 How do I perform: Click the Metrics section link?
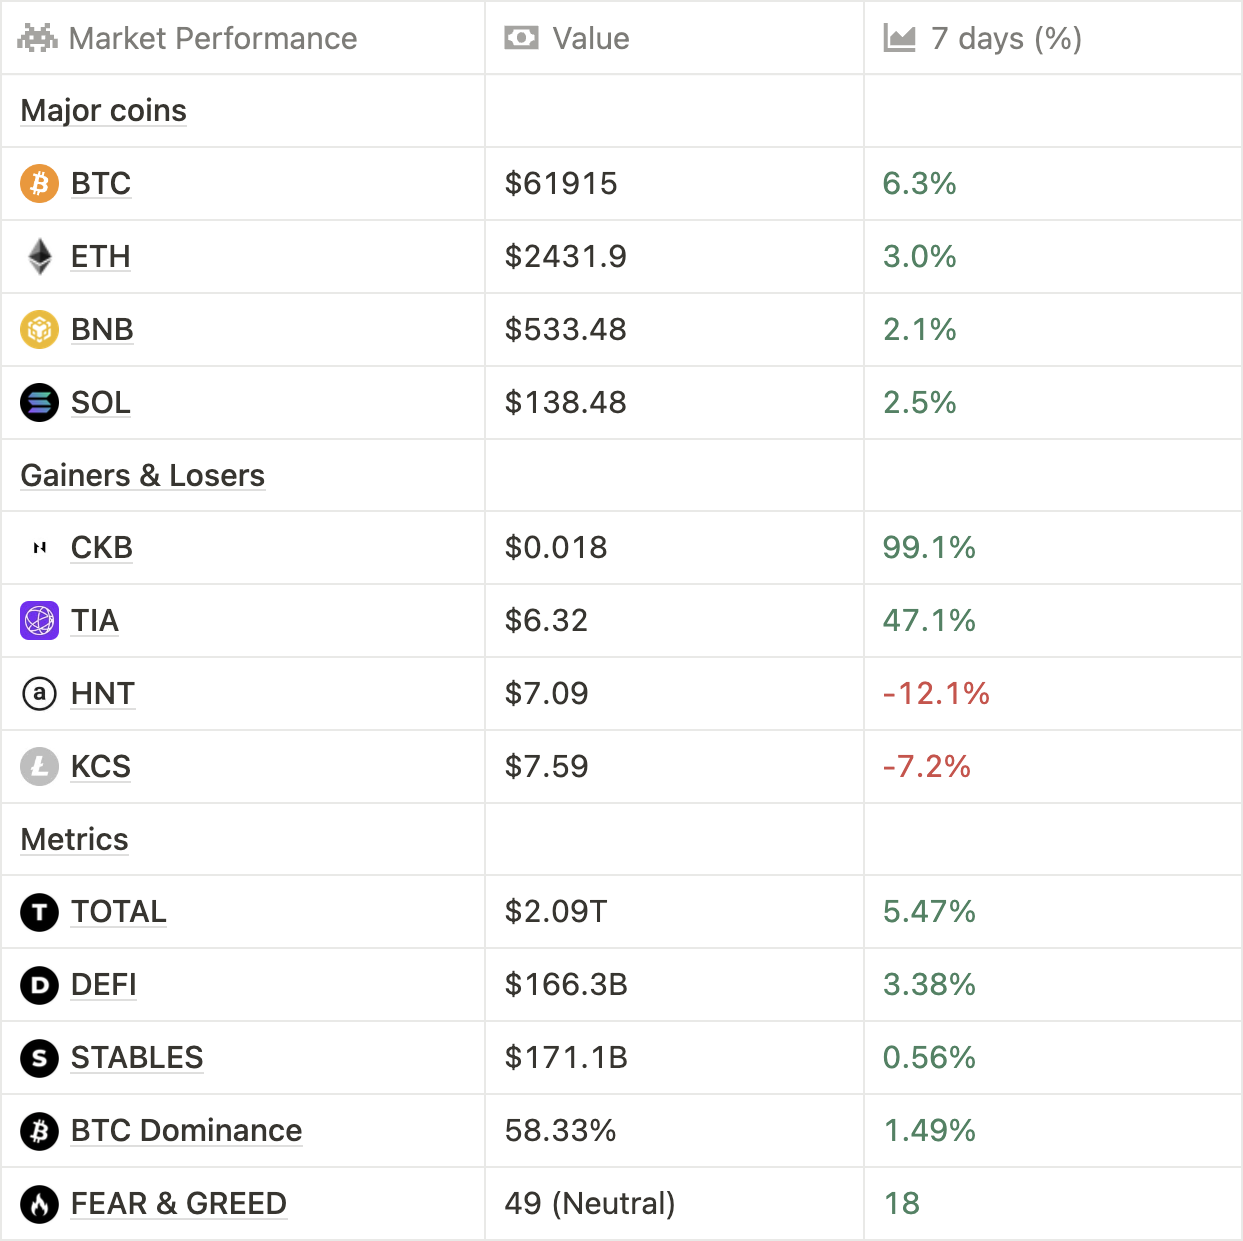tap(75, 840)
